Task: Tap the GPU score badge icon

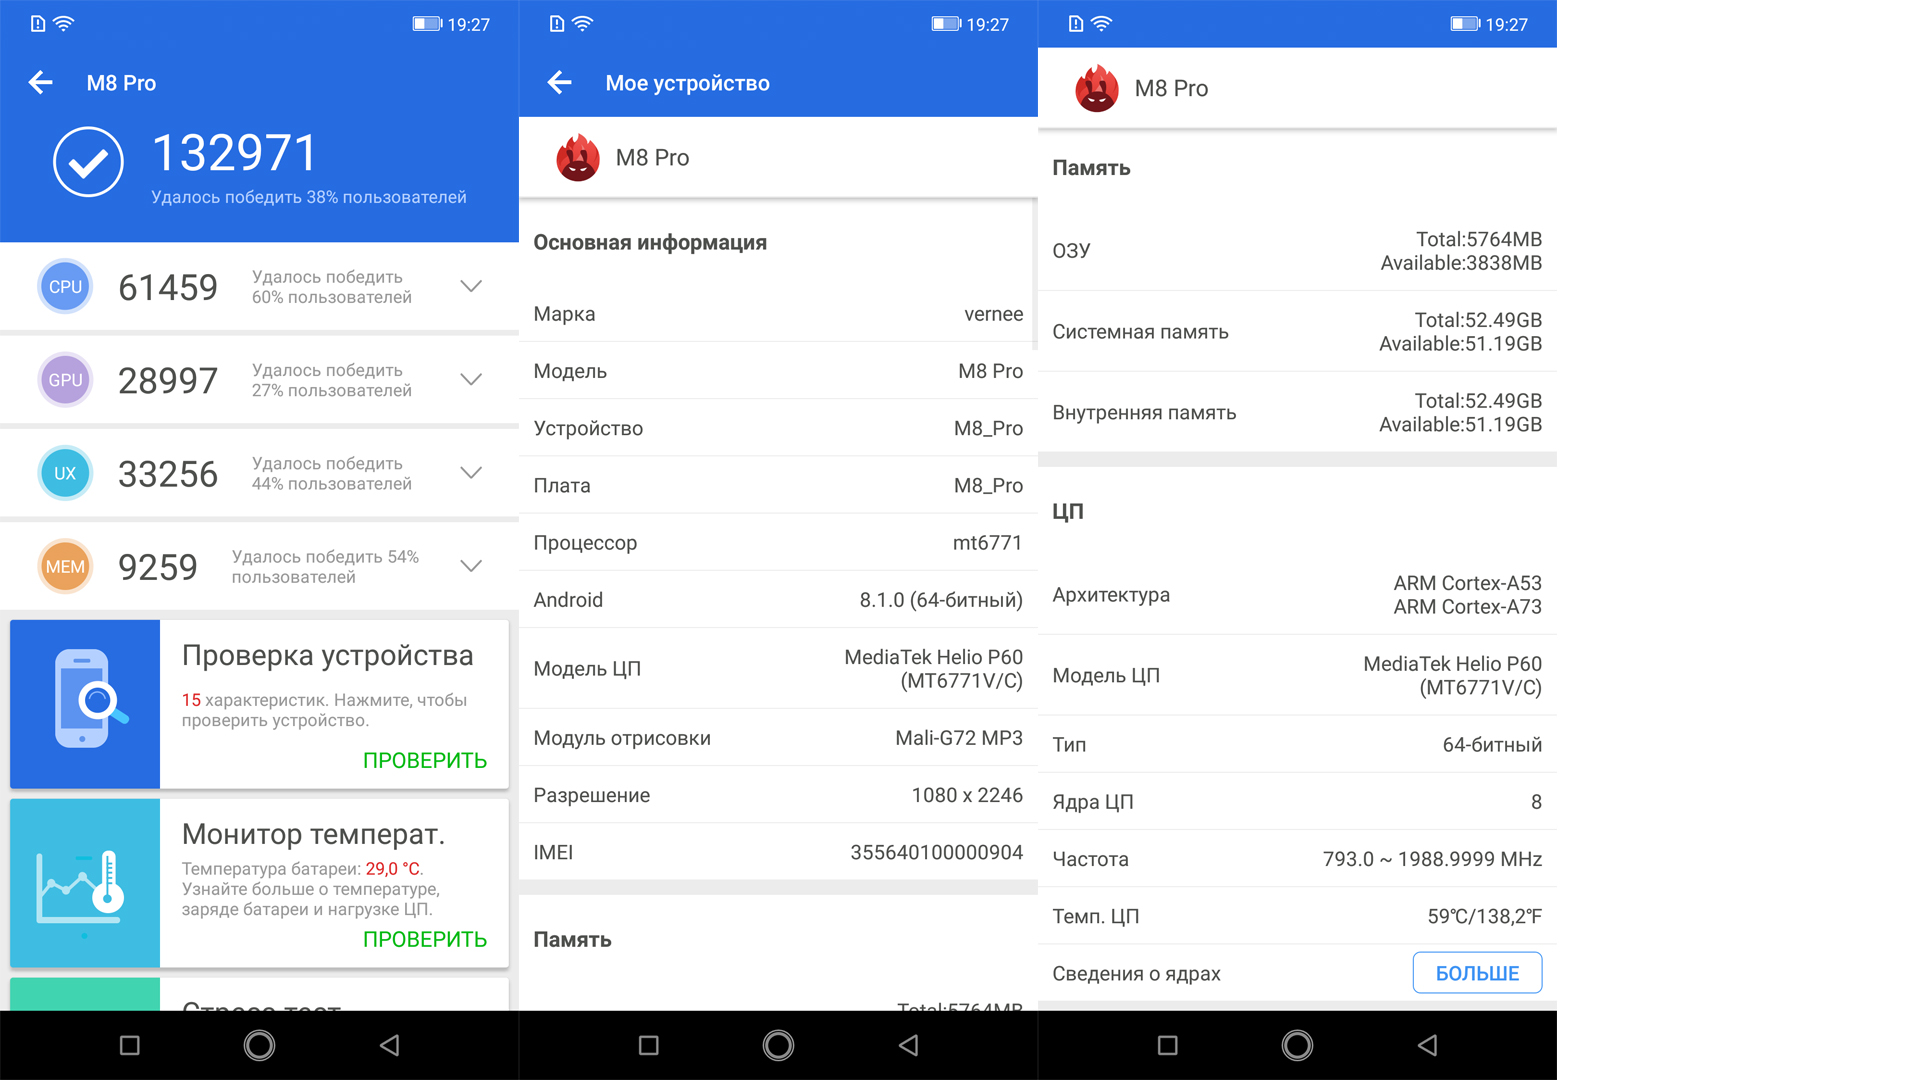Action: [65, 380]
